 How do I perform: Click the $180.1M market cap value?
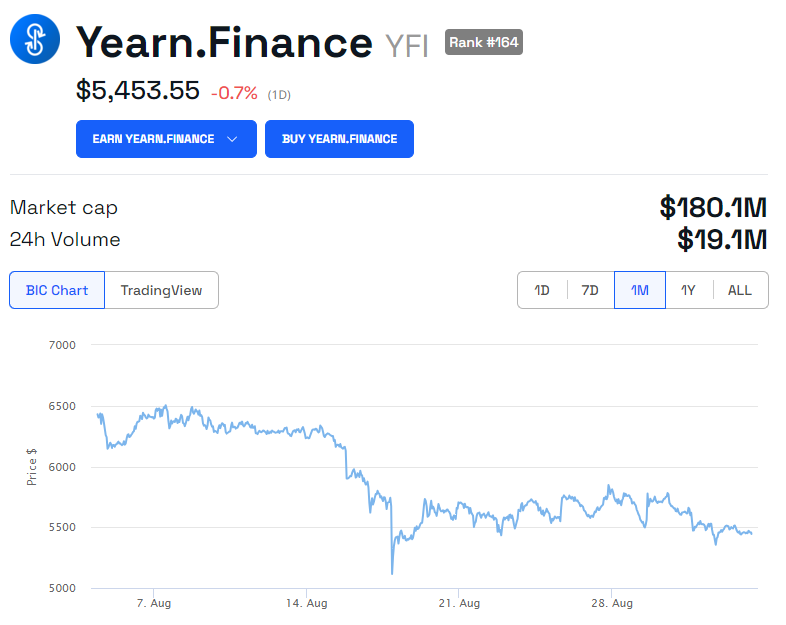pos(712,207)
